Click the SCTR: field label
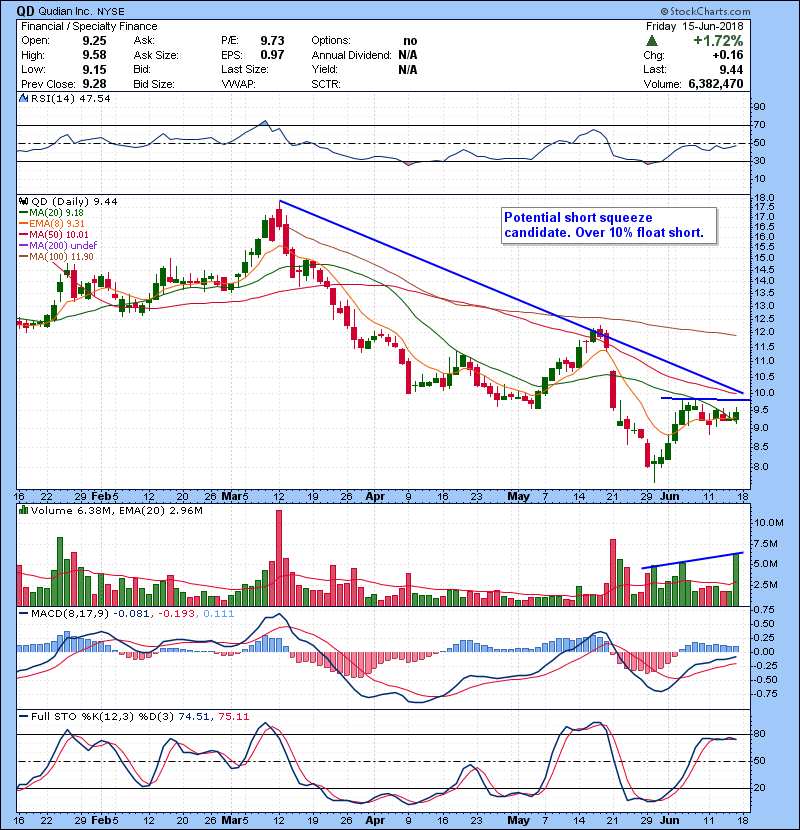Viewport: 800px width, 830px height. pyautogui.click(x=326, y=84)
